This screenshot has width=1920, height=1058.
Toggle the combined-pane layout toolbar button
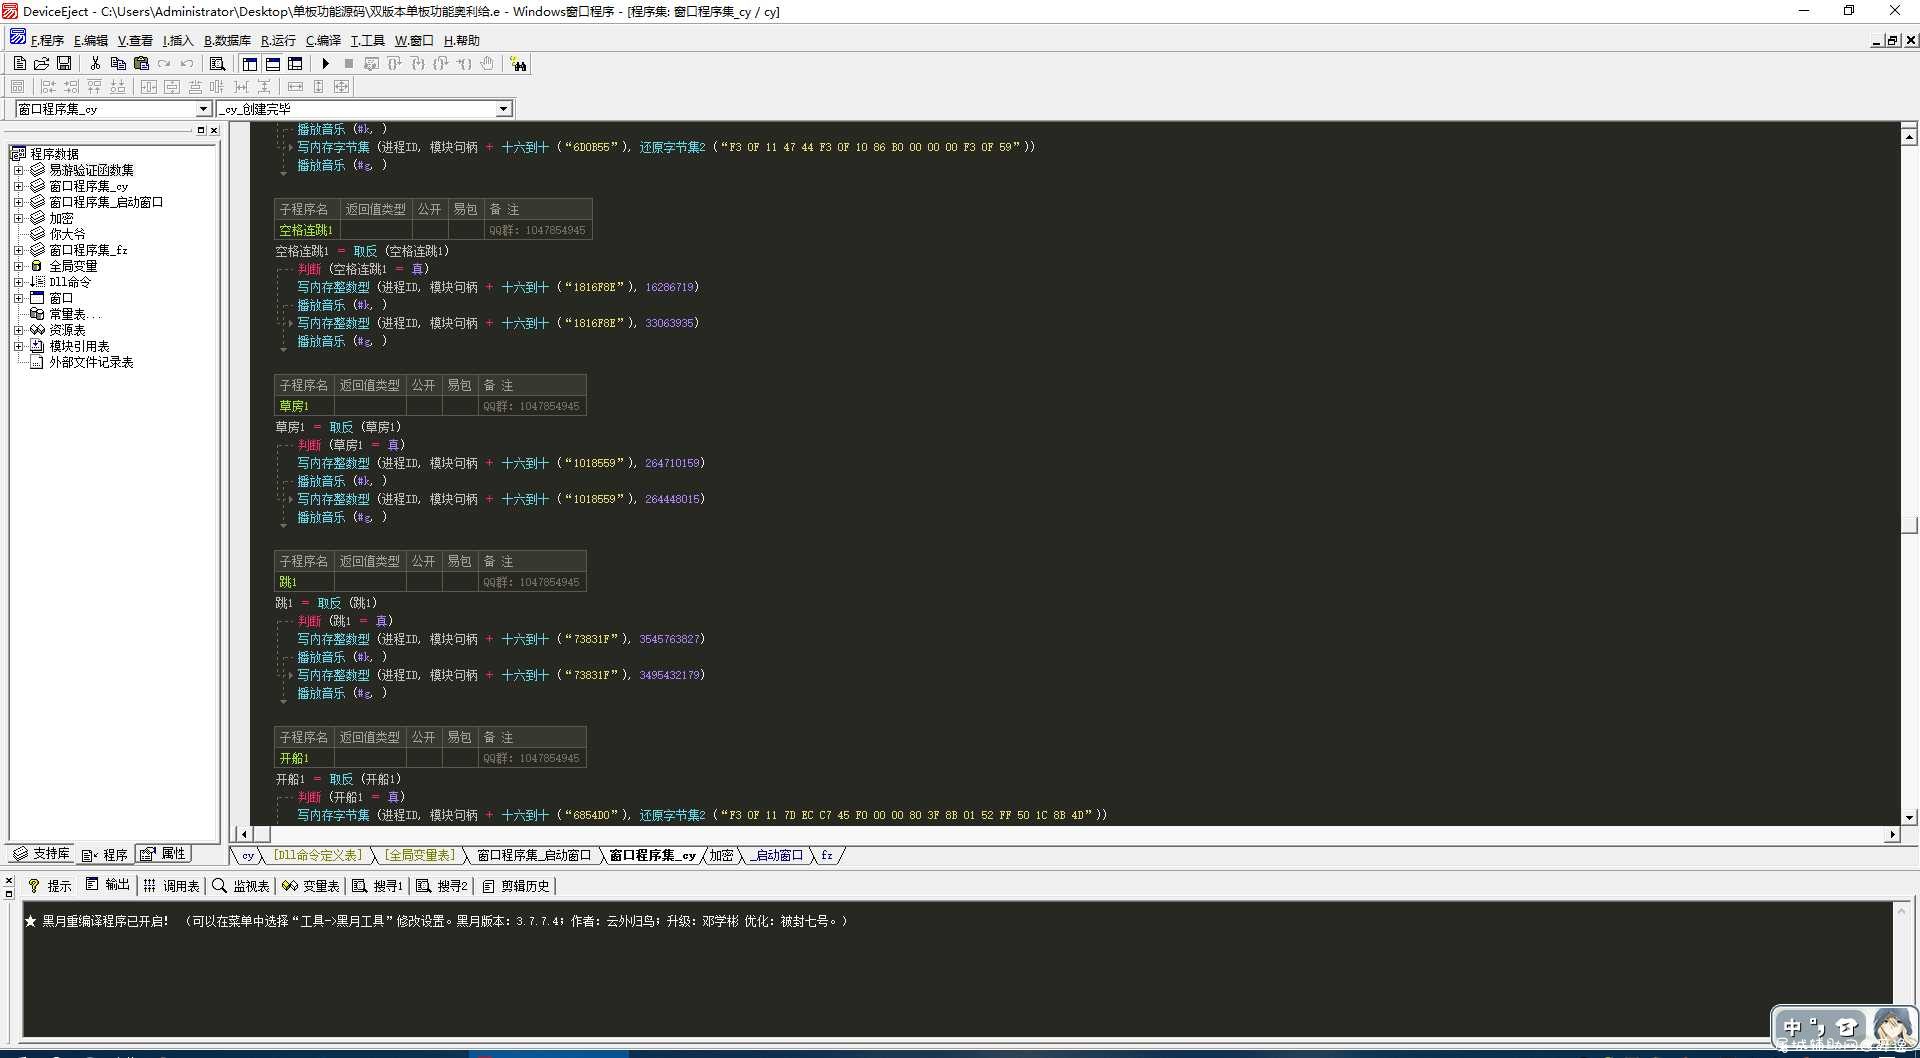295,63
